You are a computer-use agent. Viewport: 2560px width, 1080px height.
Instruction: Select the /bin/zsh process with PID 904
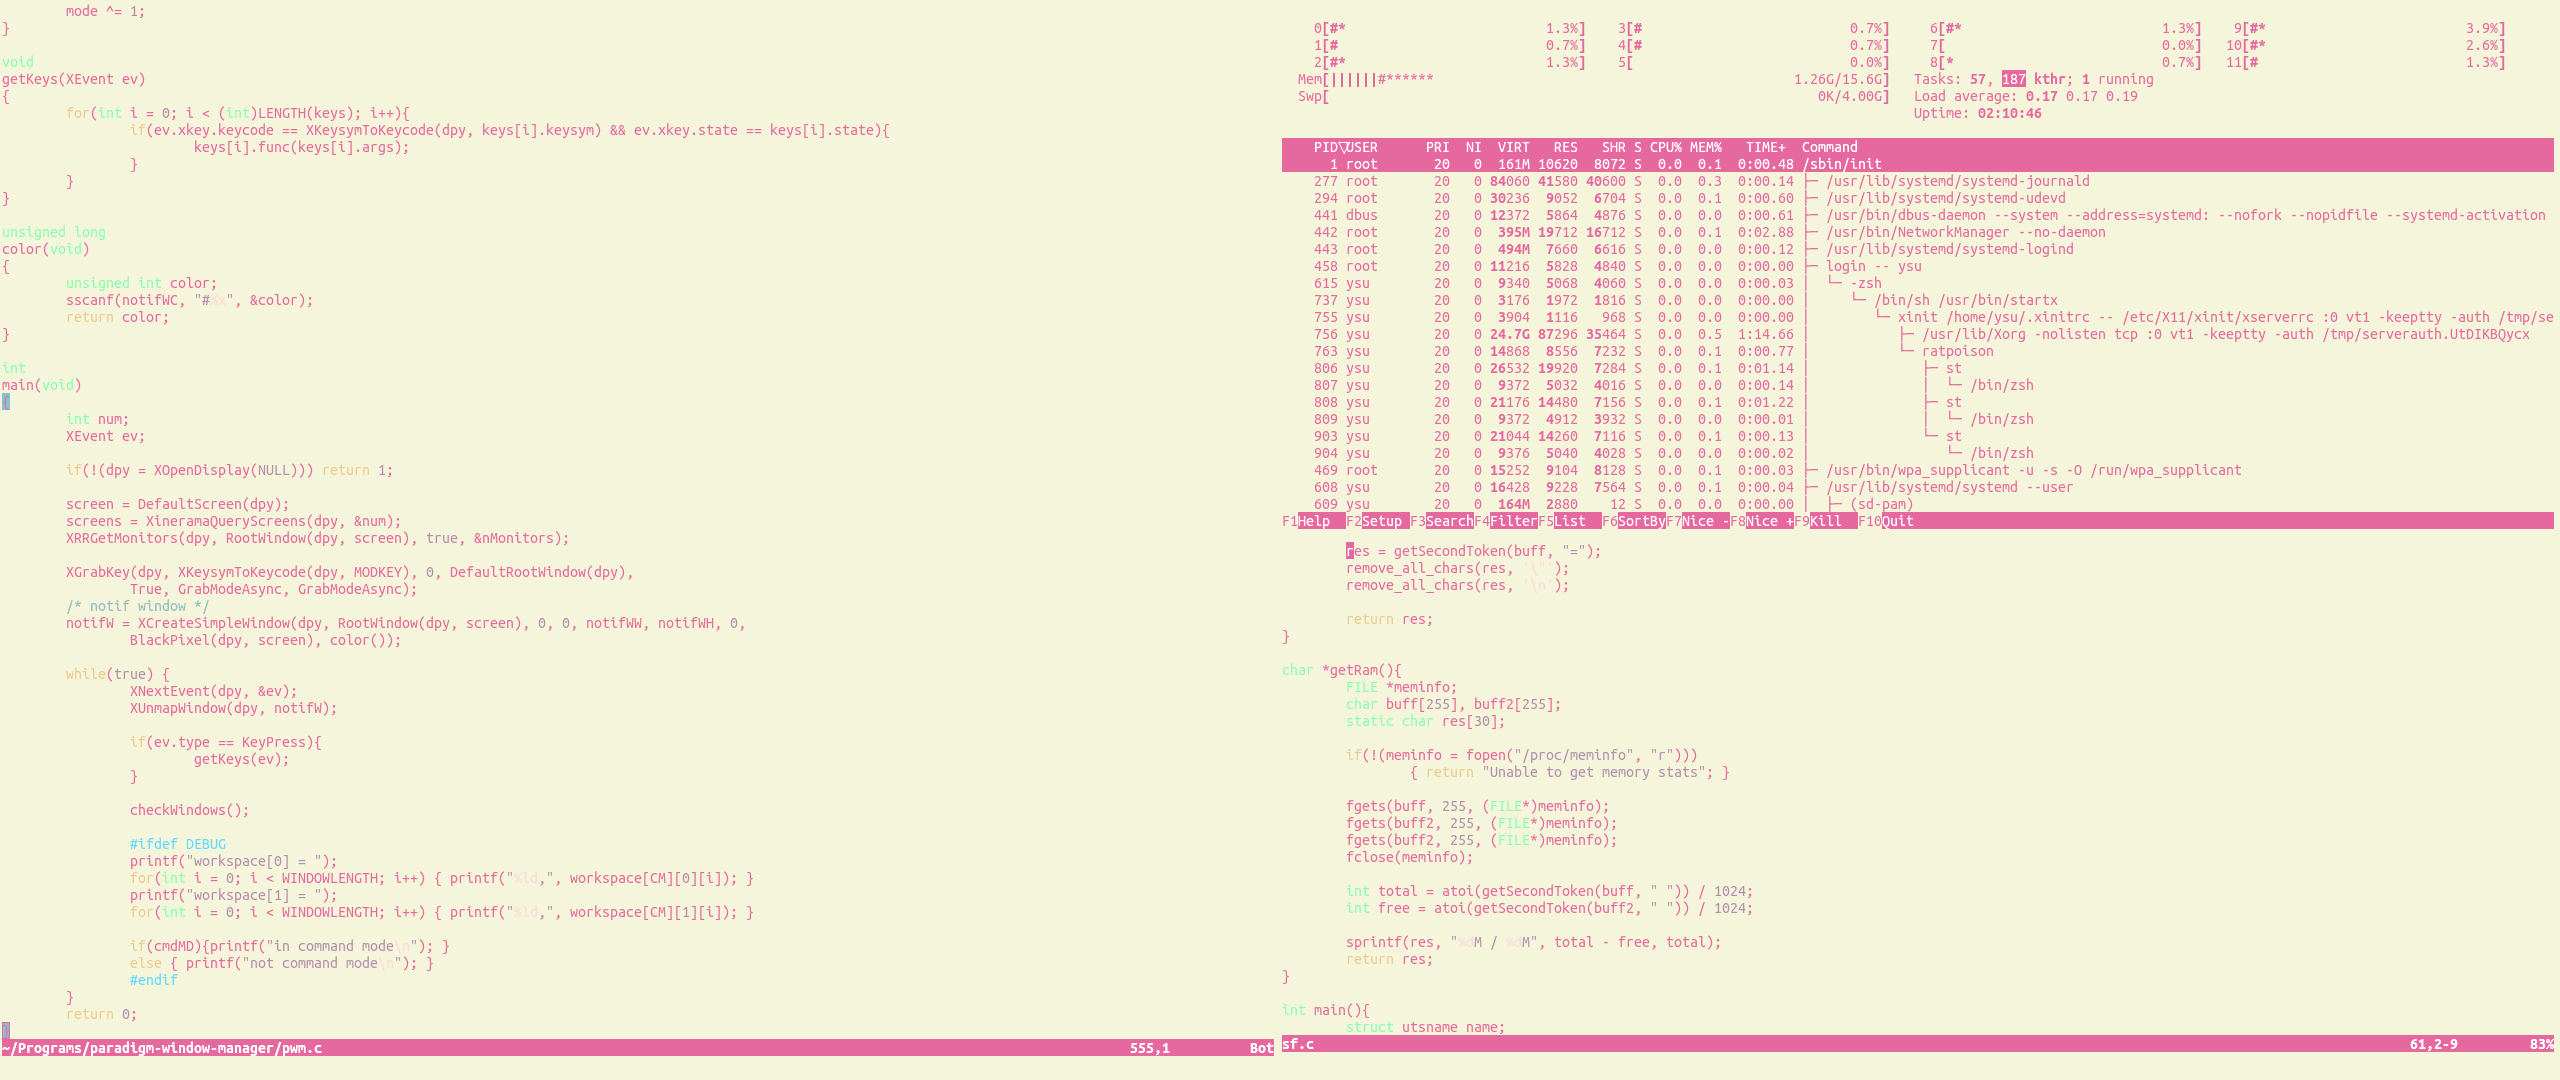tap(1917, 453)
